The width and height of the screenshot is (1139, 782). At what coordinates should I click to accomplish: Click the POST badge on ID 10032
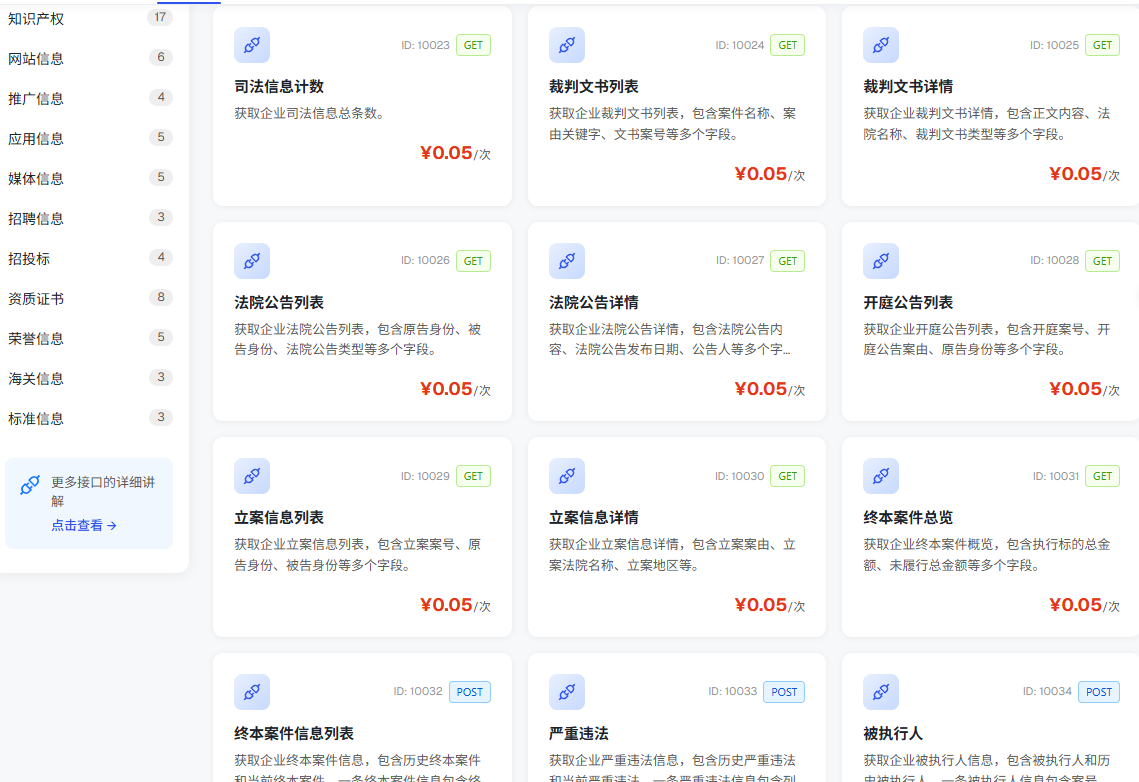tap(469, 692)
